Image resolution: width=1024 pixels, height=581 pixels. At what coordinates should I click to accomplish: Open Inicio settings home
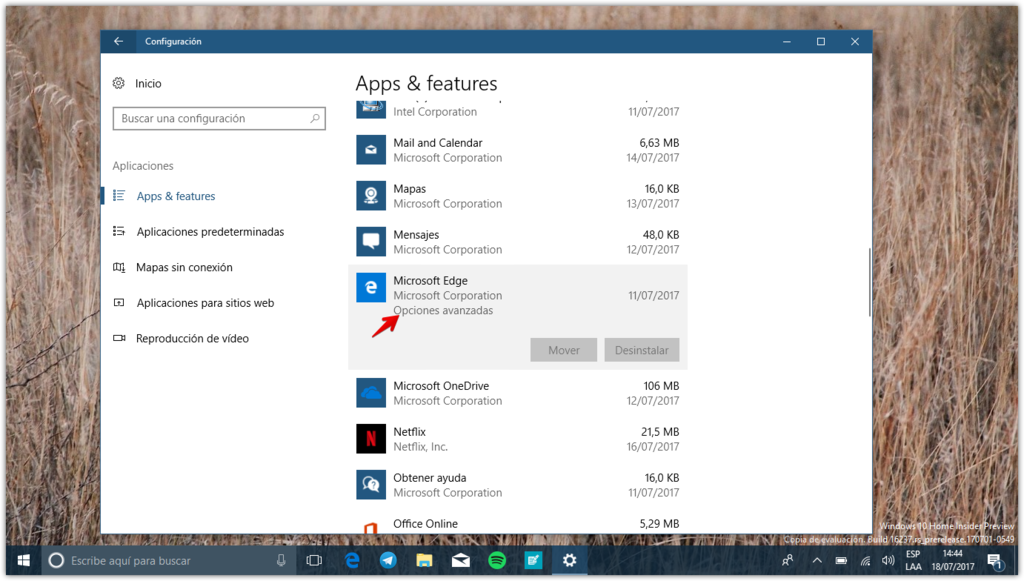[148, 84]
